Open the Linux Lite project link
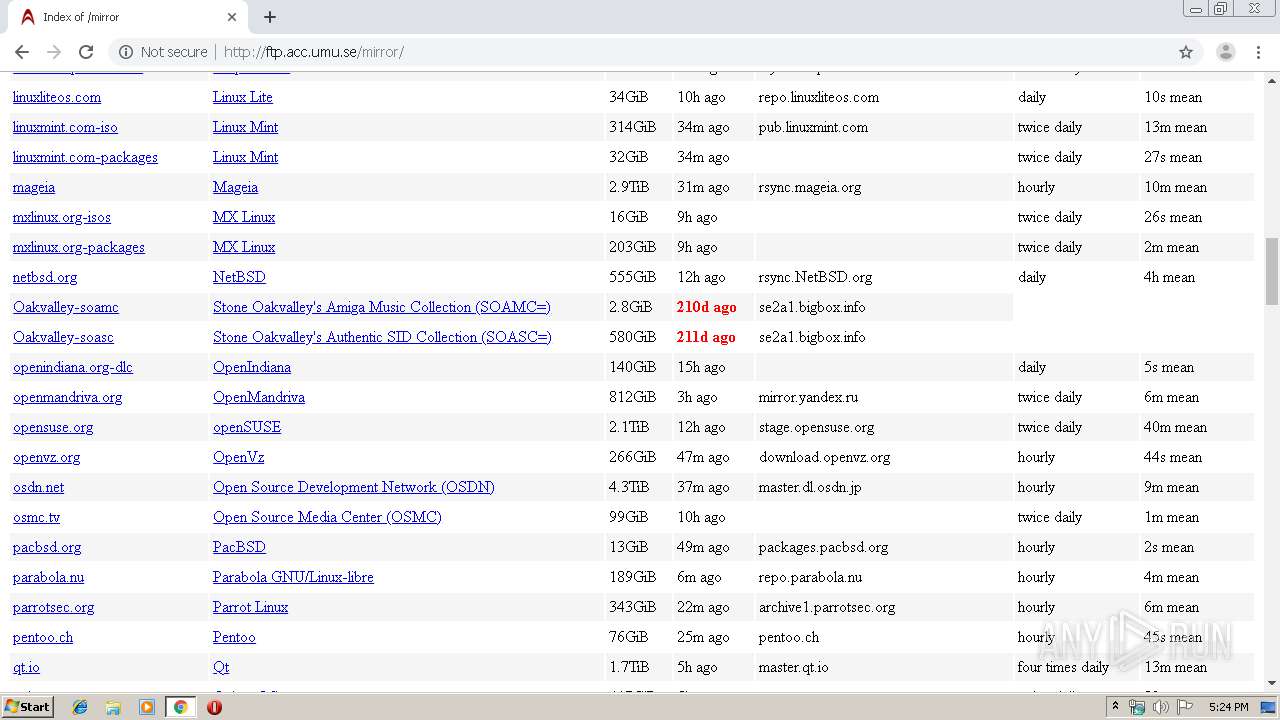Screen dimensions: 1280x720 243,97
